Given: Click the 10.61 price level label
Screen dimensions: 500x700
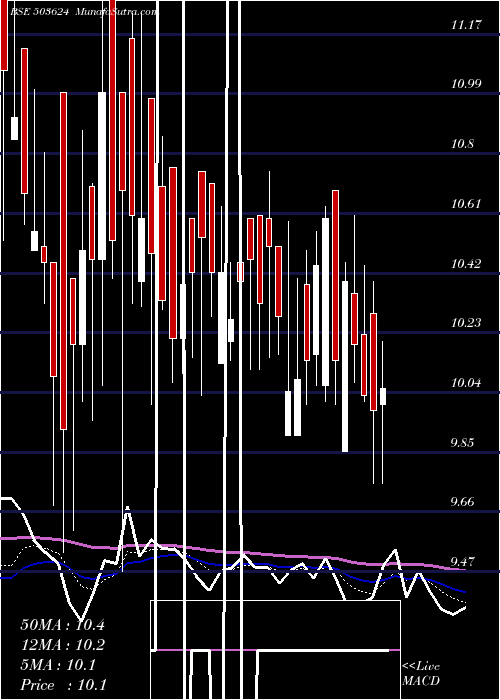Looking at the screenshot, I should coord(466,204).
